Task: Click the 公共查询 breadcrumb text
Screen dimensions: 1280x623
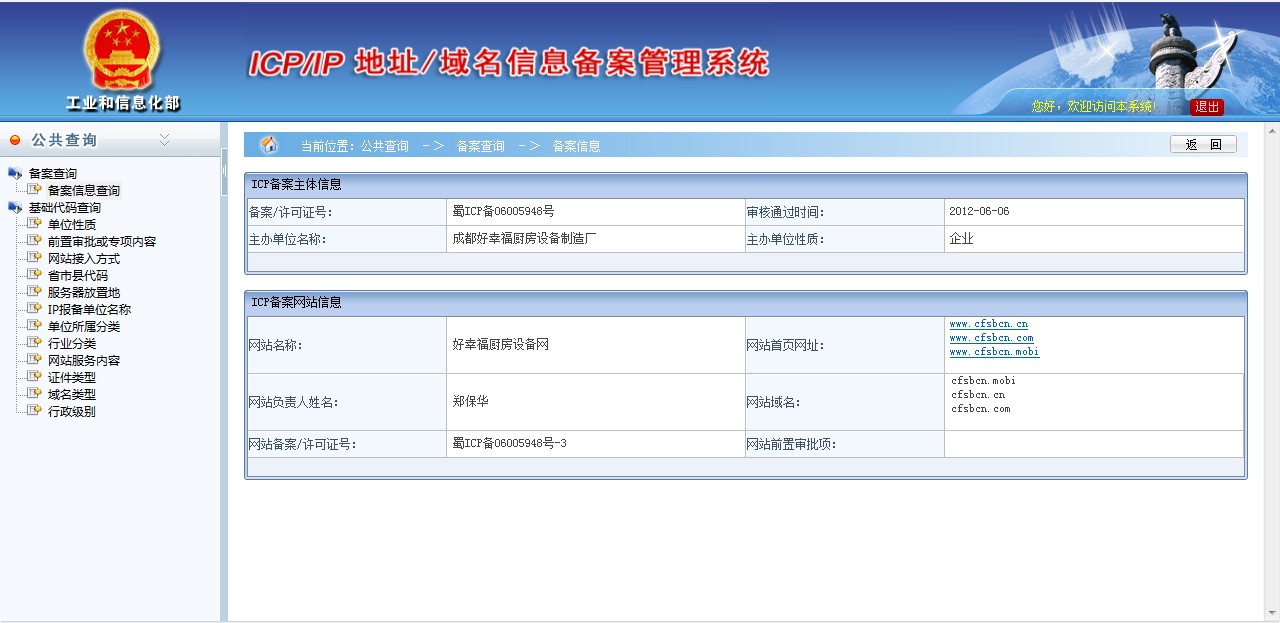Action: [x=385, y=146]
